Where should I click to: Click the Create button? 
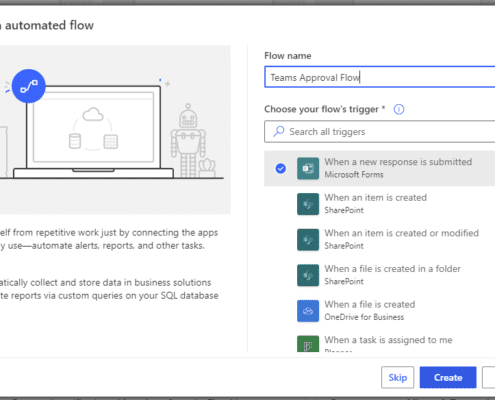coord(448,377)
